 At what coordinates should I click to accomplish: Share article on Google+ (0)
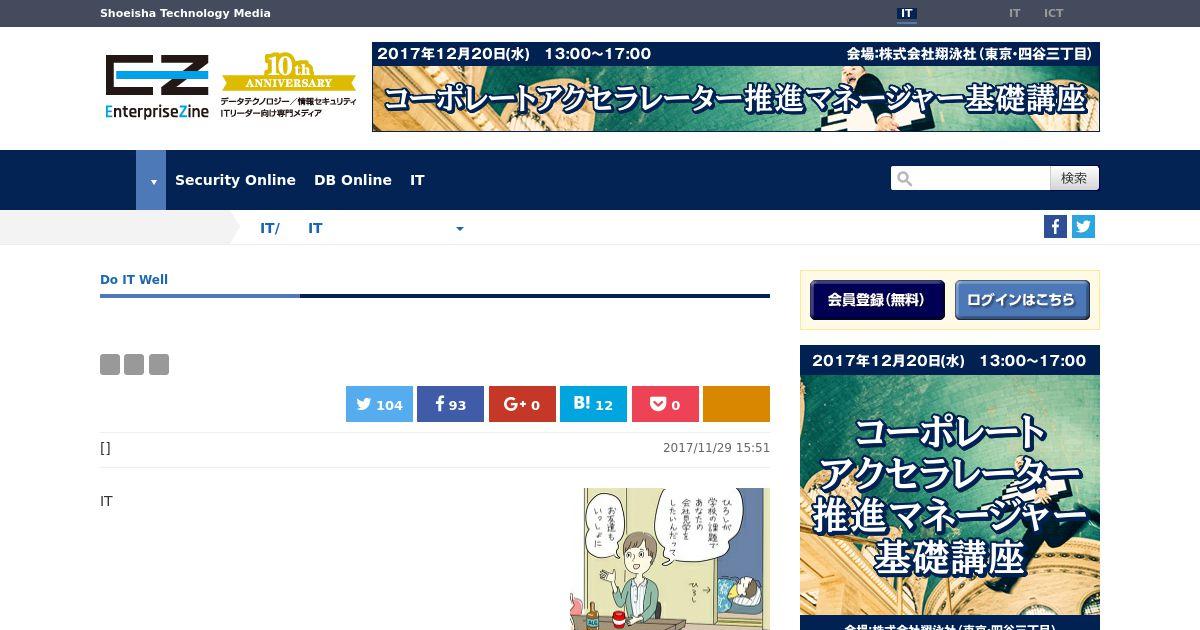(x=522, y=404)
